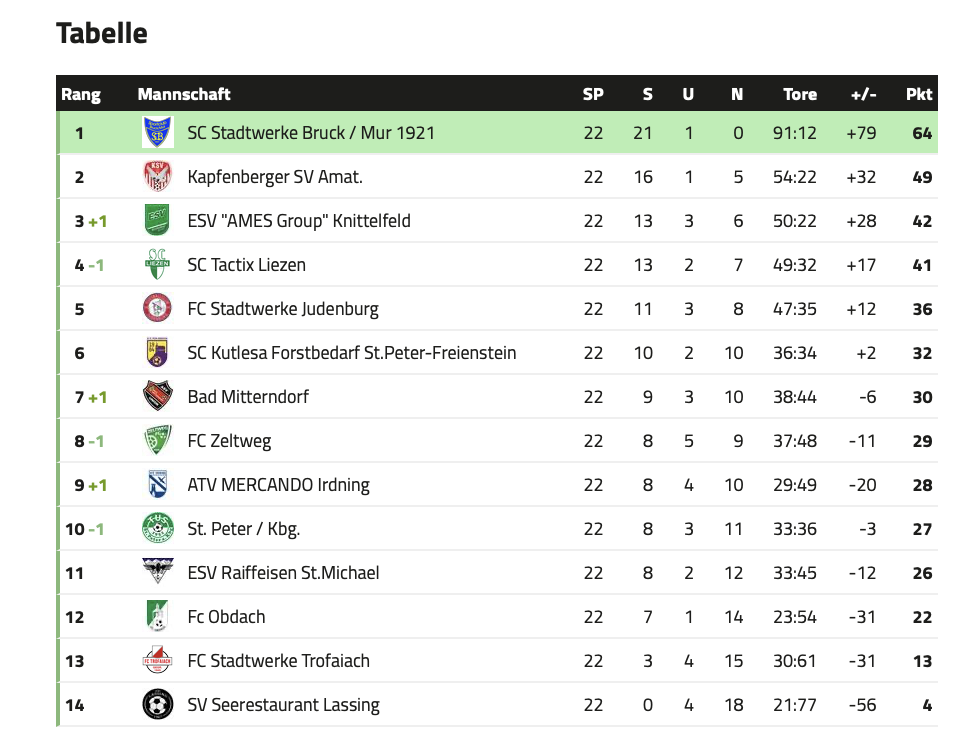Click the Rang column header
Viewport: 974px width, 734px height.
[x=81, y=94]
